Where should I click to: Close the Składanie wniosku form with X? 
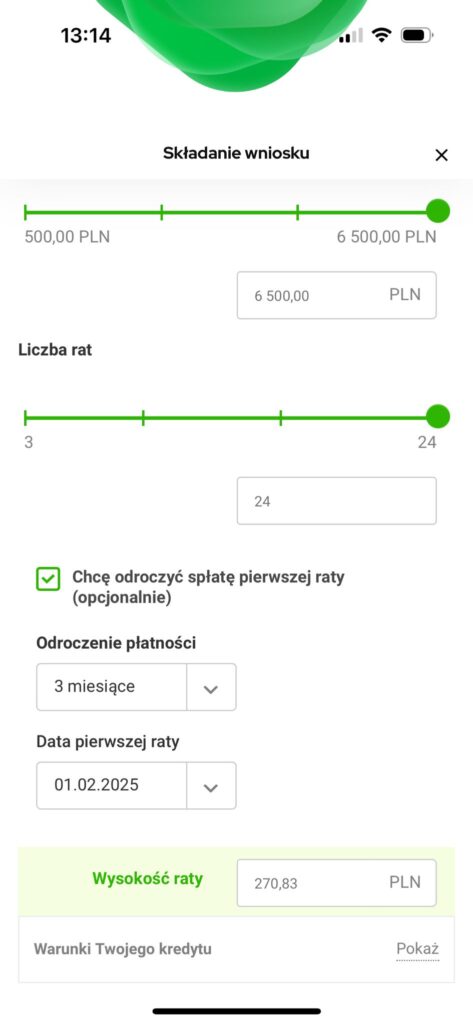pos(442,155)
